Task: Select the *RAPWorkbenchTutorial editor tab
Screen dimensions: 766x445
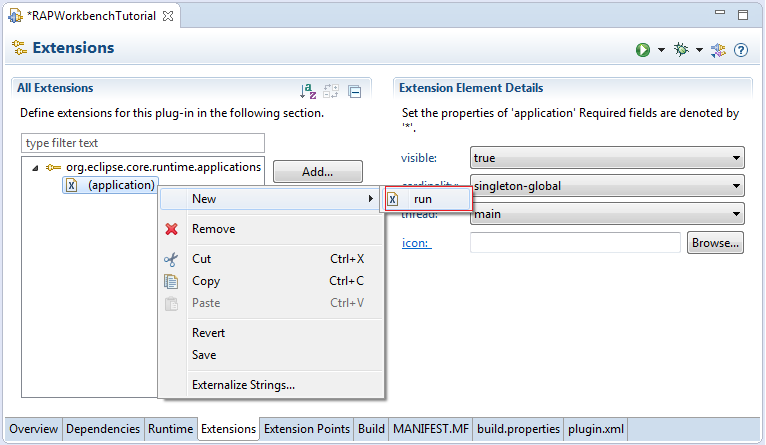Action: pyautogui.click(x=91, y=16)
